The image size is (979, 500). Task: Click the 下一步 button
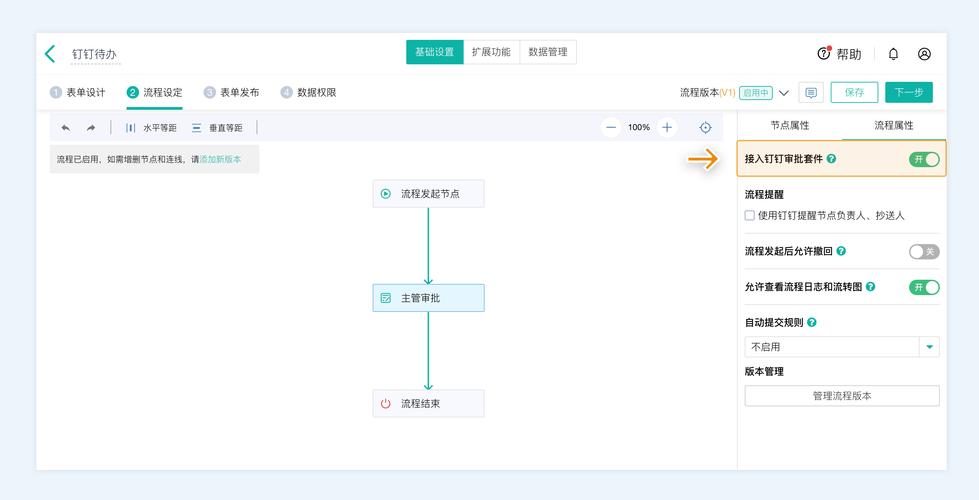909,92
